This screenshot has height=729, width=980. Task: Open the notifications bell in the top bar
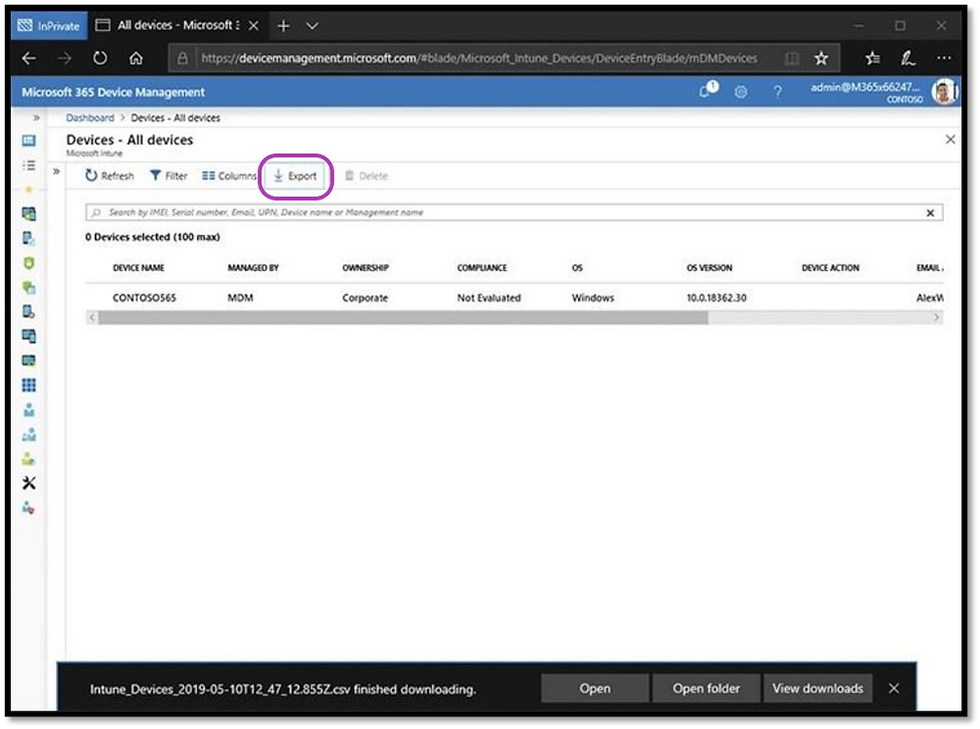click(x=705, y=90)
